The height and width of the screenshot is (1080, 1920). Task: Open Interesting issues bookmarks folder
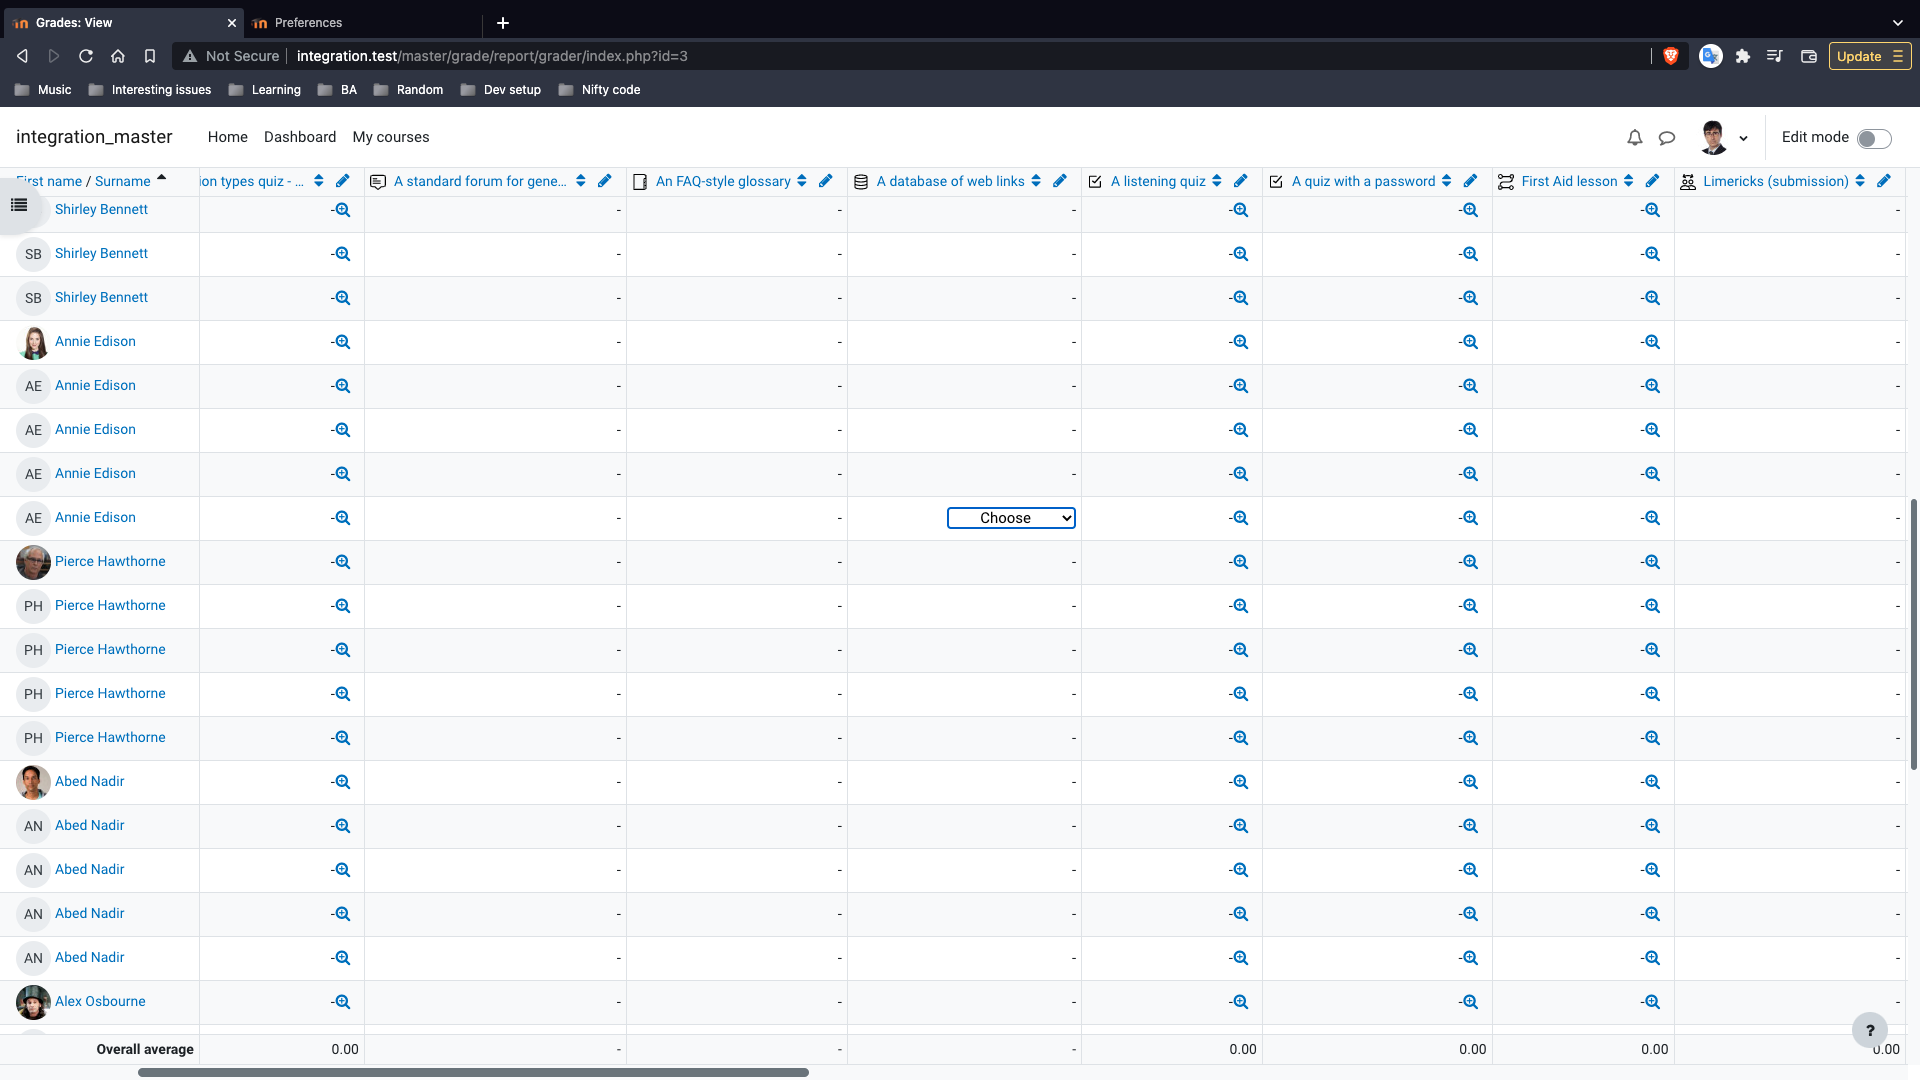pyautogui.click(x=150, y=90)
